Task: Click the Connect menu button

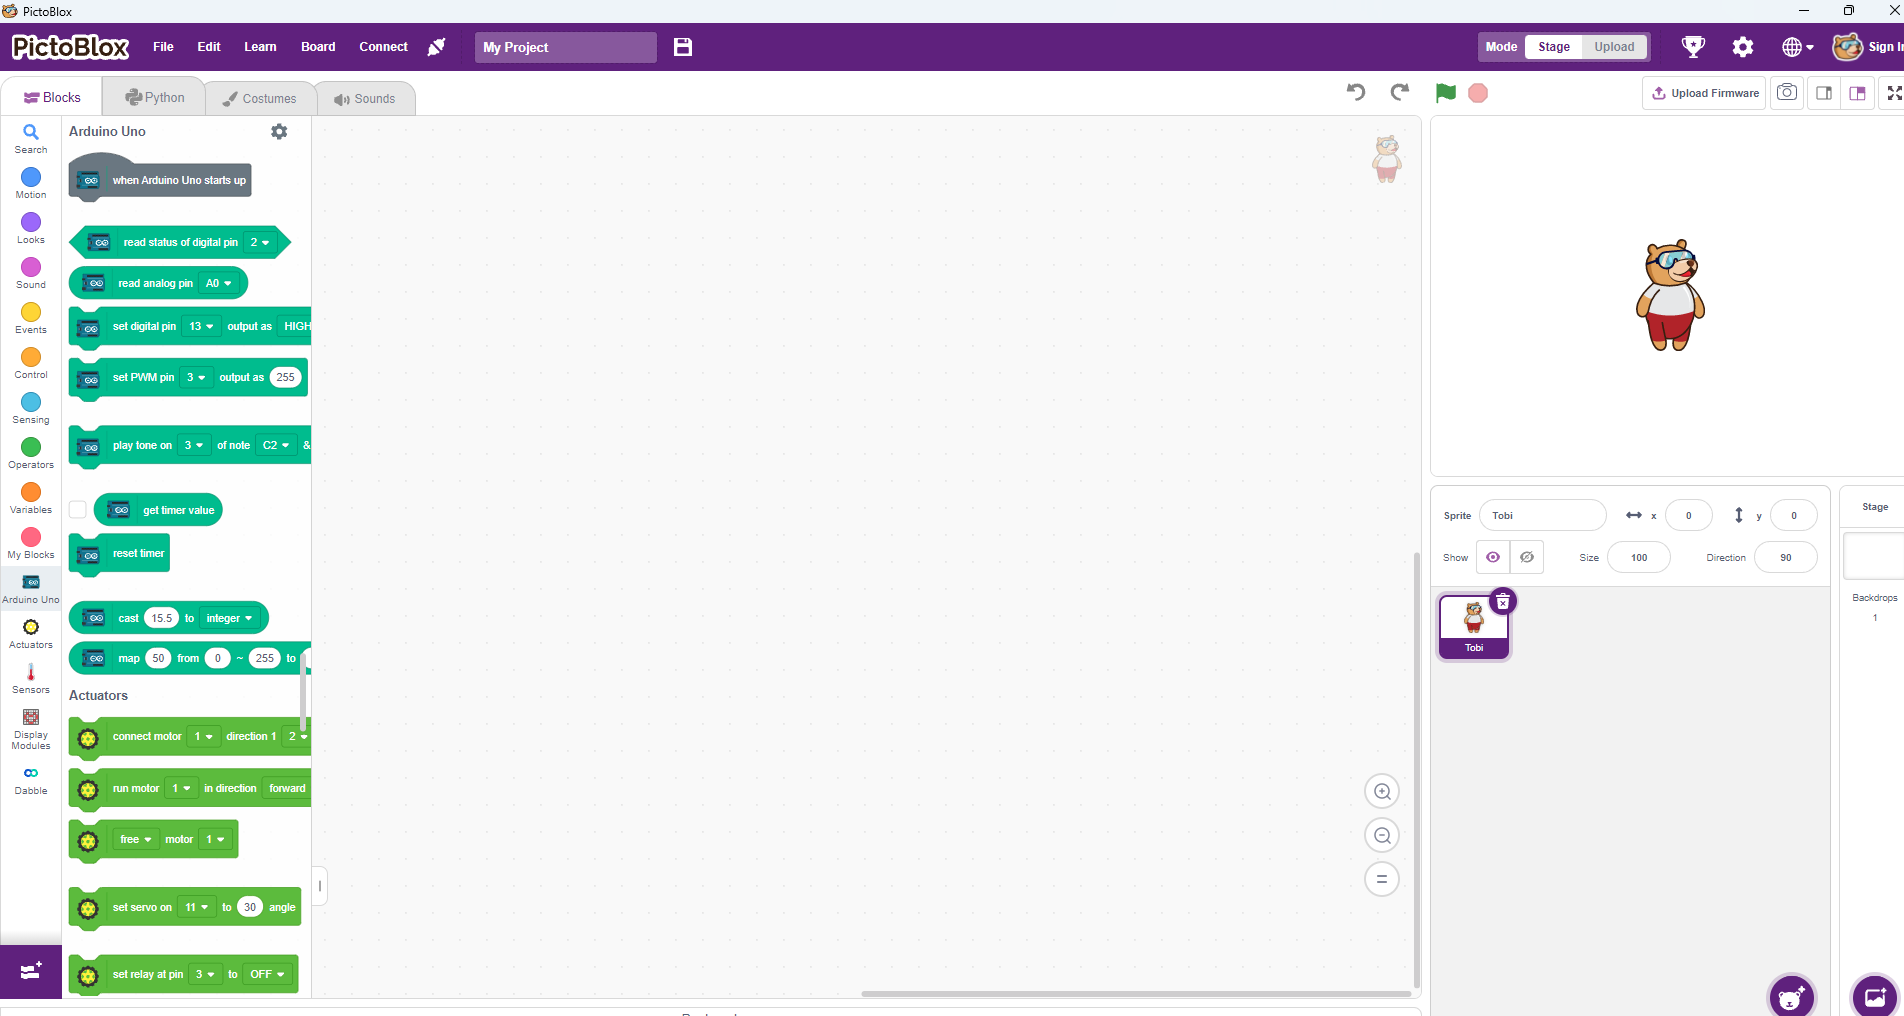Action: (x=383, y=47)
